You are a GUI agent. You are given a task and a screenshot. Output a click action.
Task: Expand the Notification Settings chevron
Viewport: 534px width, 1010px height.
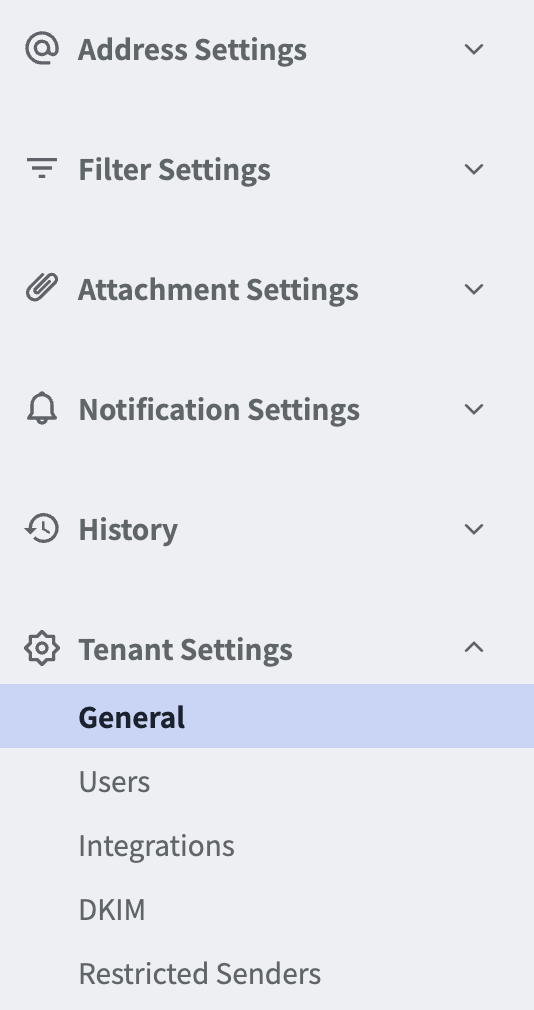[x=474, y=409]
